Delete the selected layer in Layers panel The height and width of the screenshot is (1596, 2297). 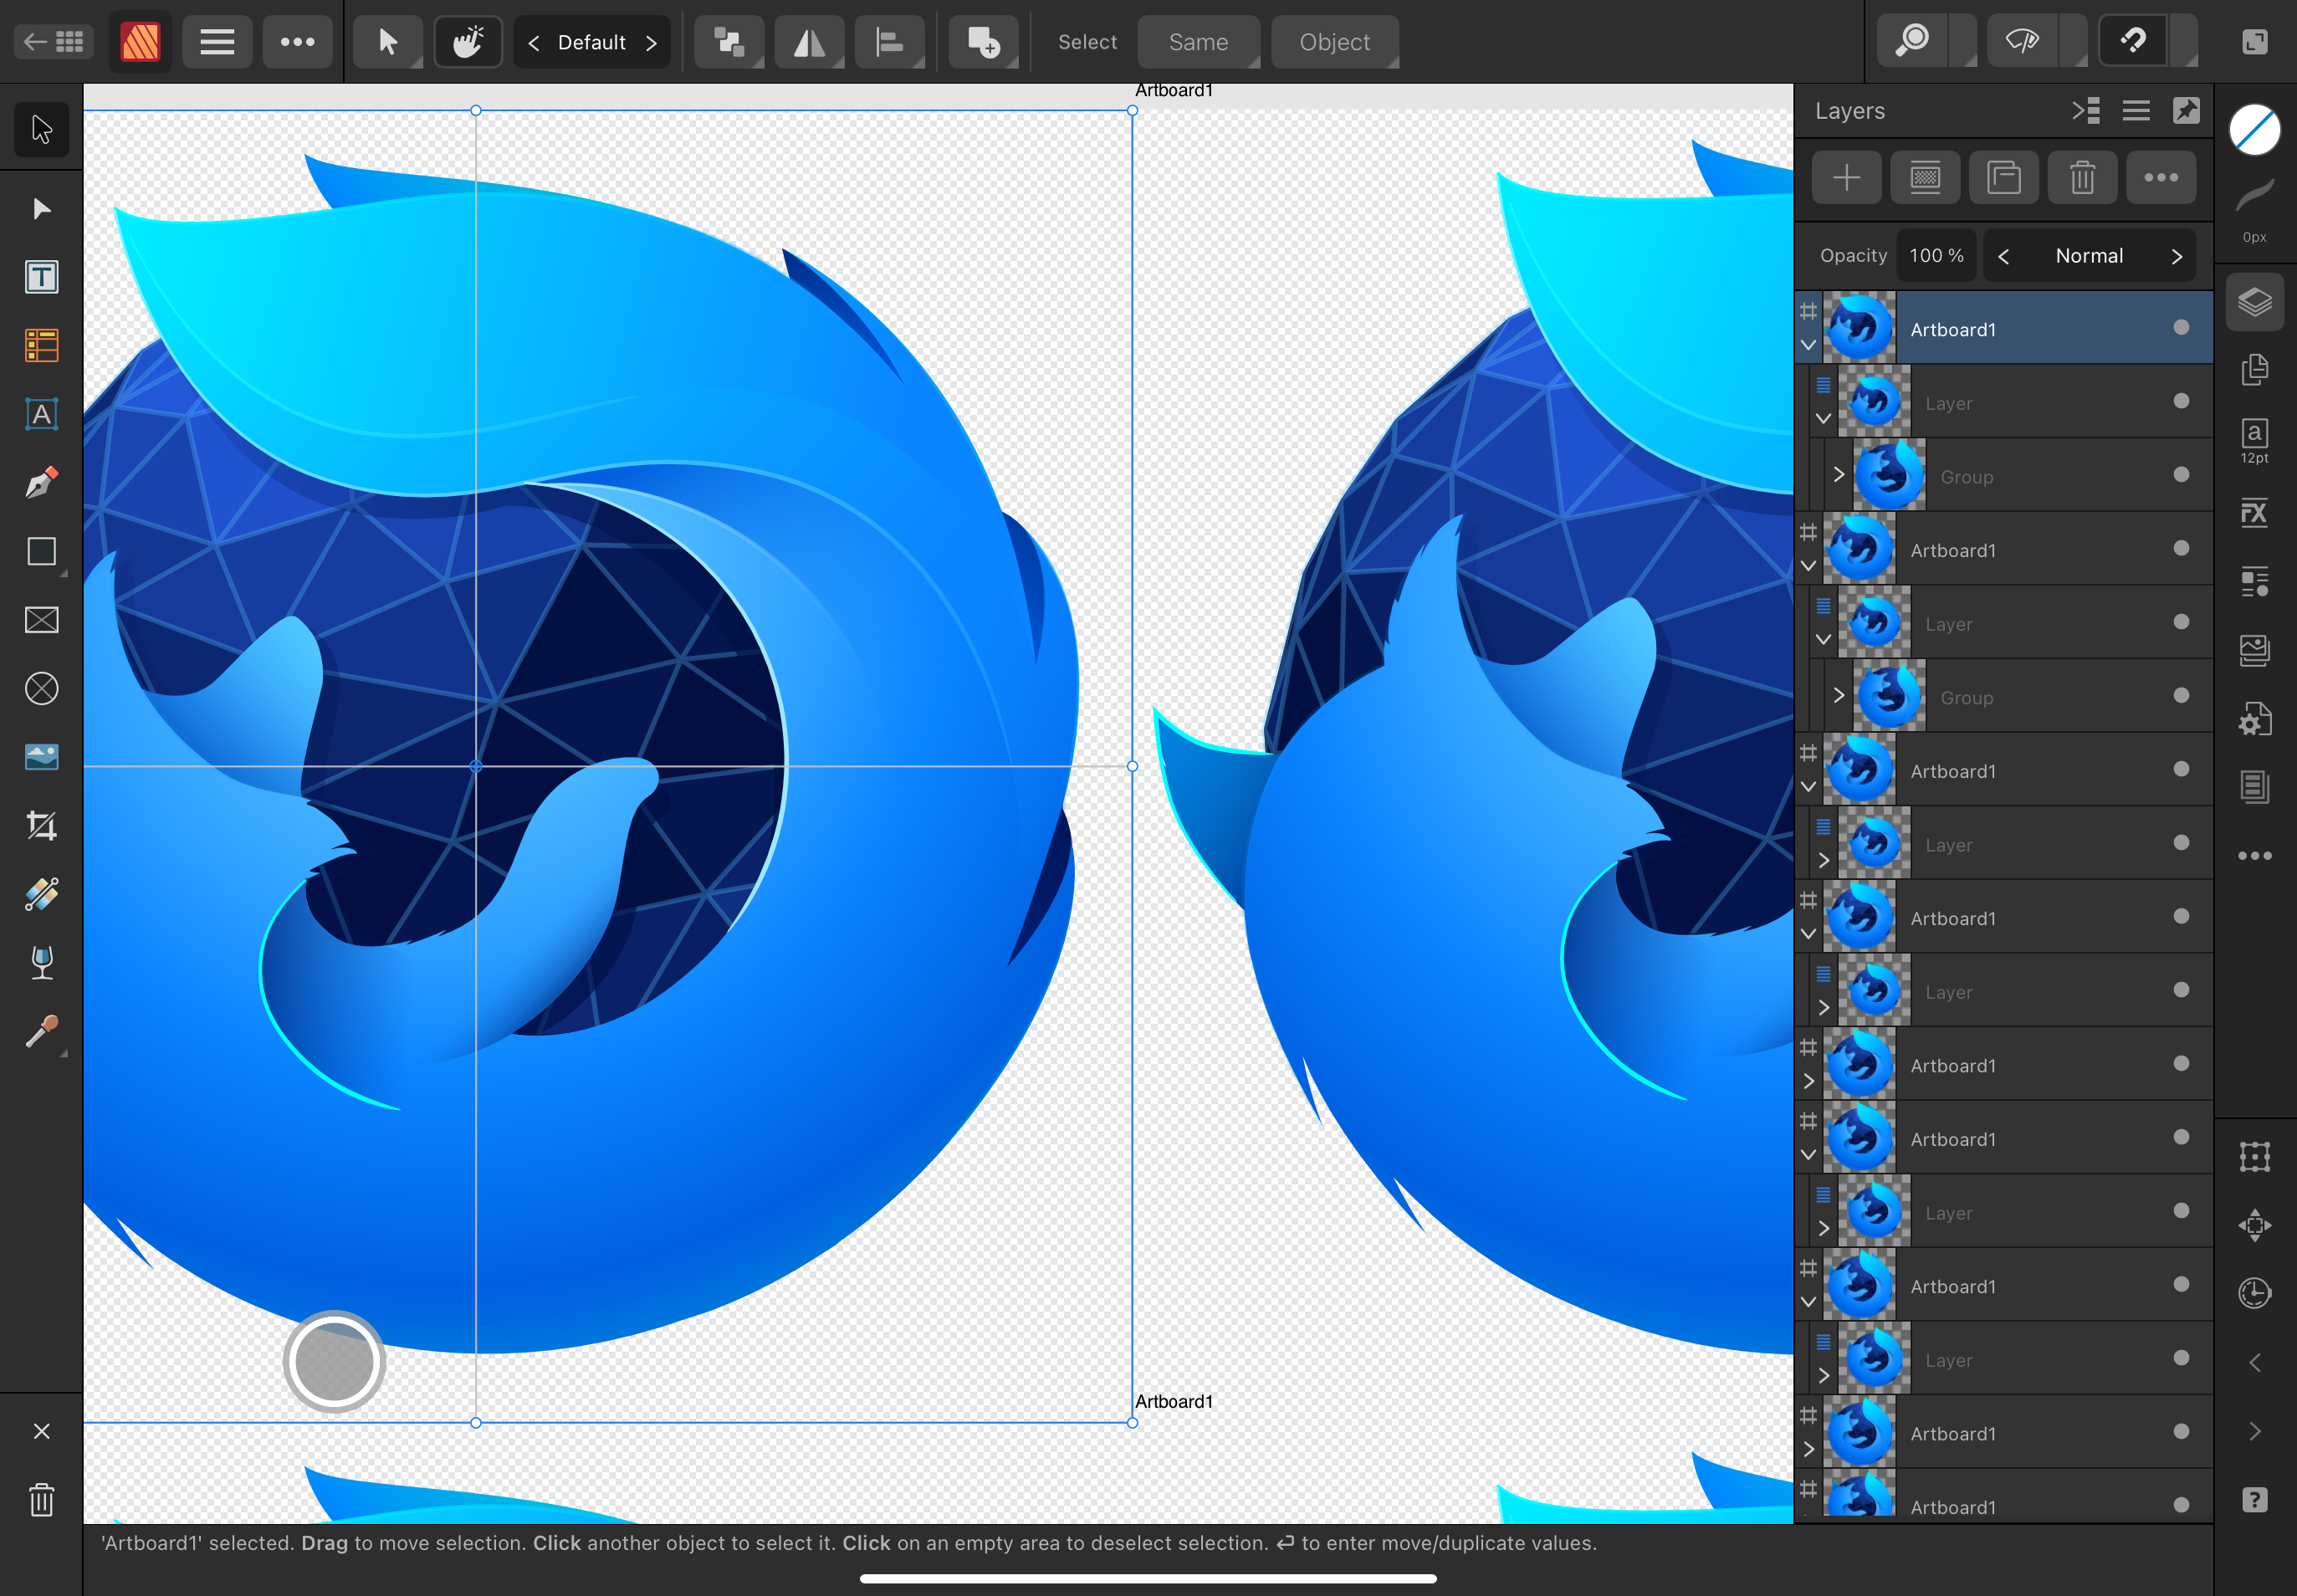click(2082, 177)
